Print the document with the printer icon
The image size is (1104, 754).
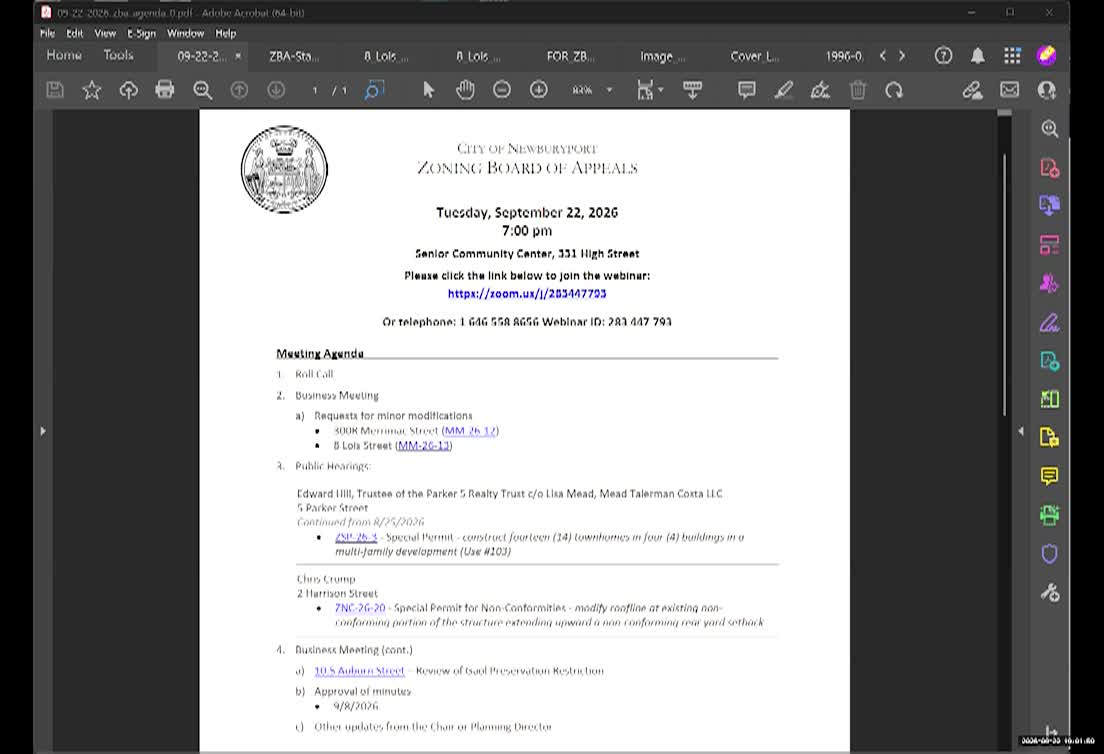165,90
